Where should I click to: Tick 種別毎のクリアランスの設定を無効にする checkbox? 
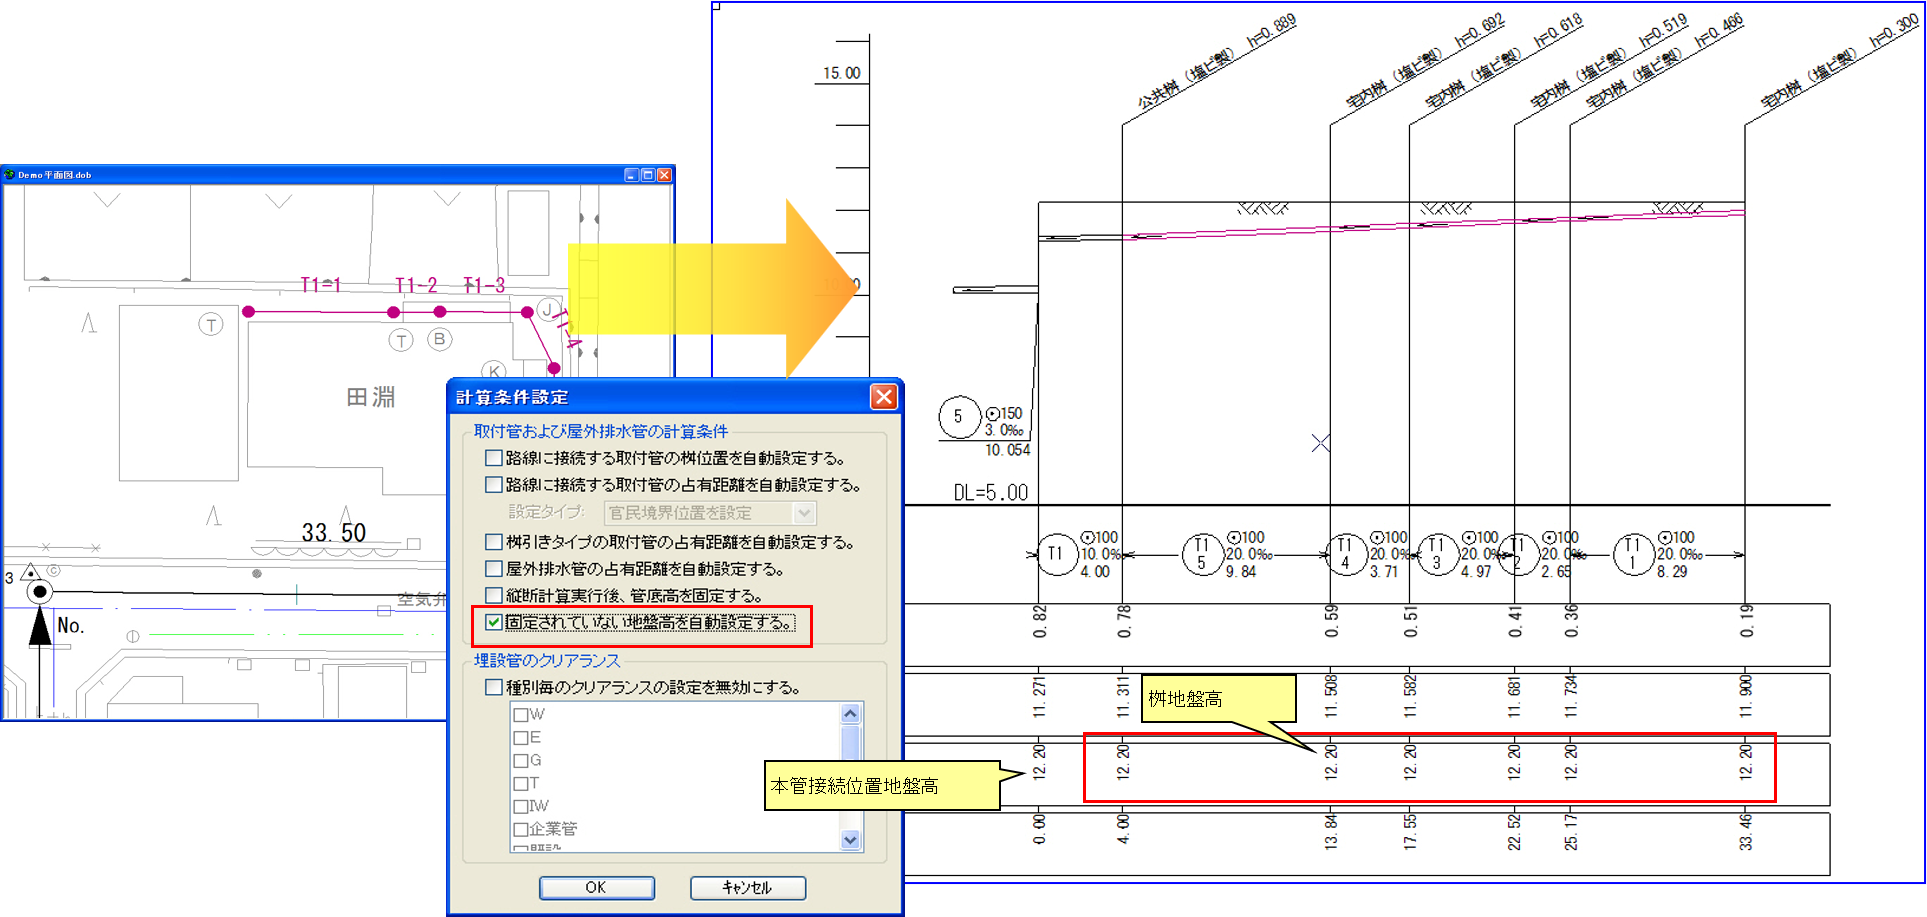tap(494, 687)
